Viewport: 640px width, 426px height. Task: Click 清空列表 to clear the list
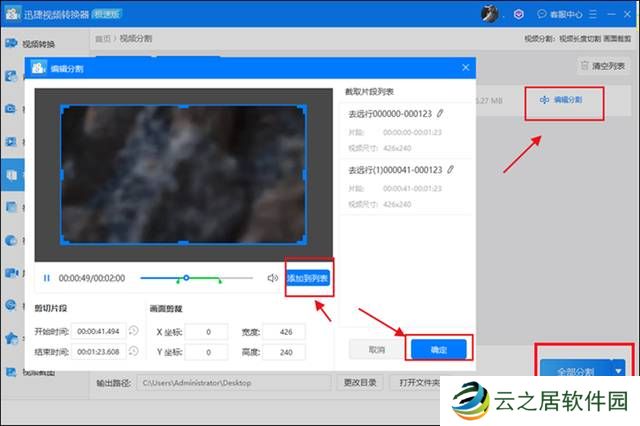(x=603, y=66)
